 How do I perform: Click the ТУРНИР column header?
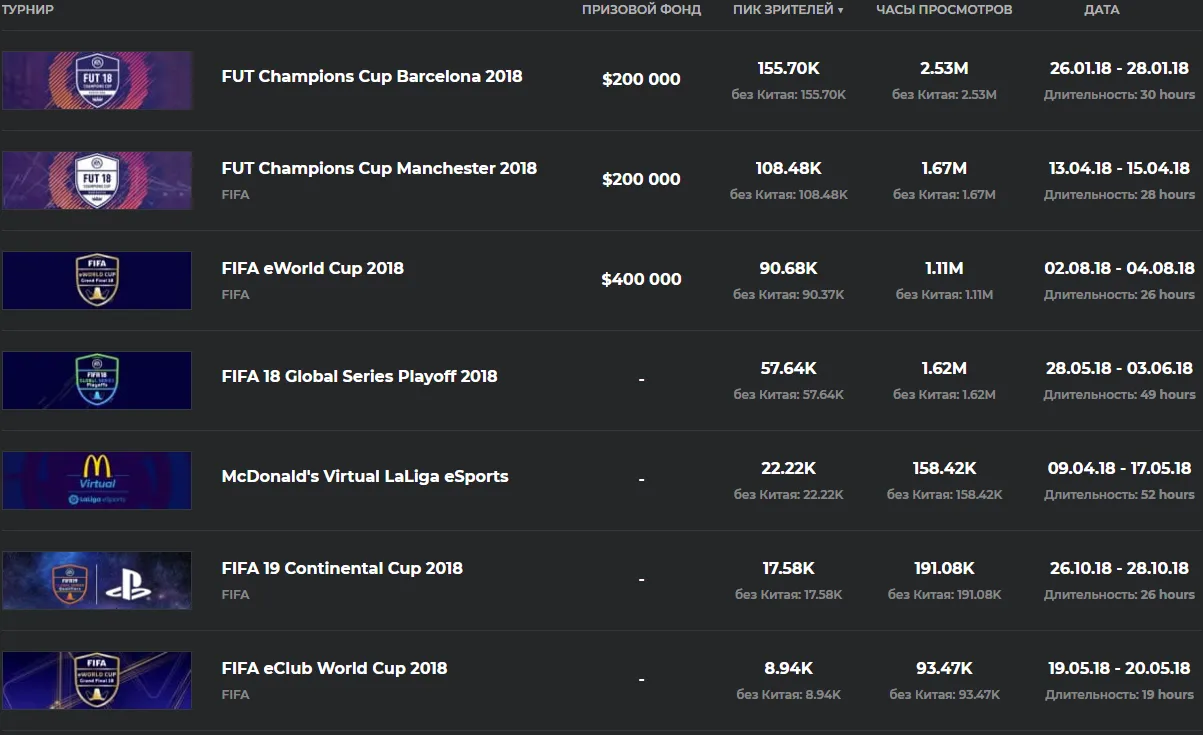(x=27, y=10)
